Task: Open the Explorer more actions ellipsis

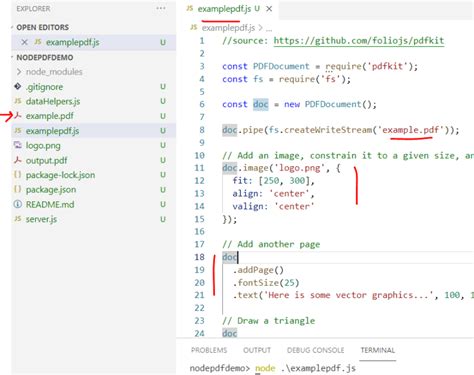Action: click(161, 8)
